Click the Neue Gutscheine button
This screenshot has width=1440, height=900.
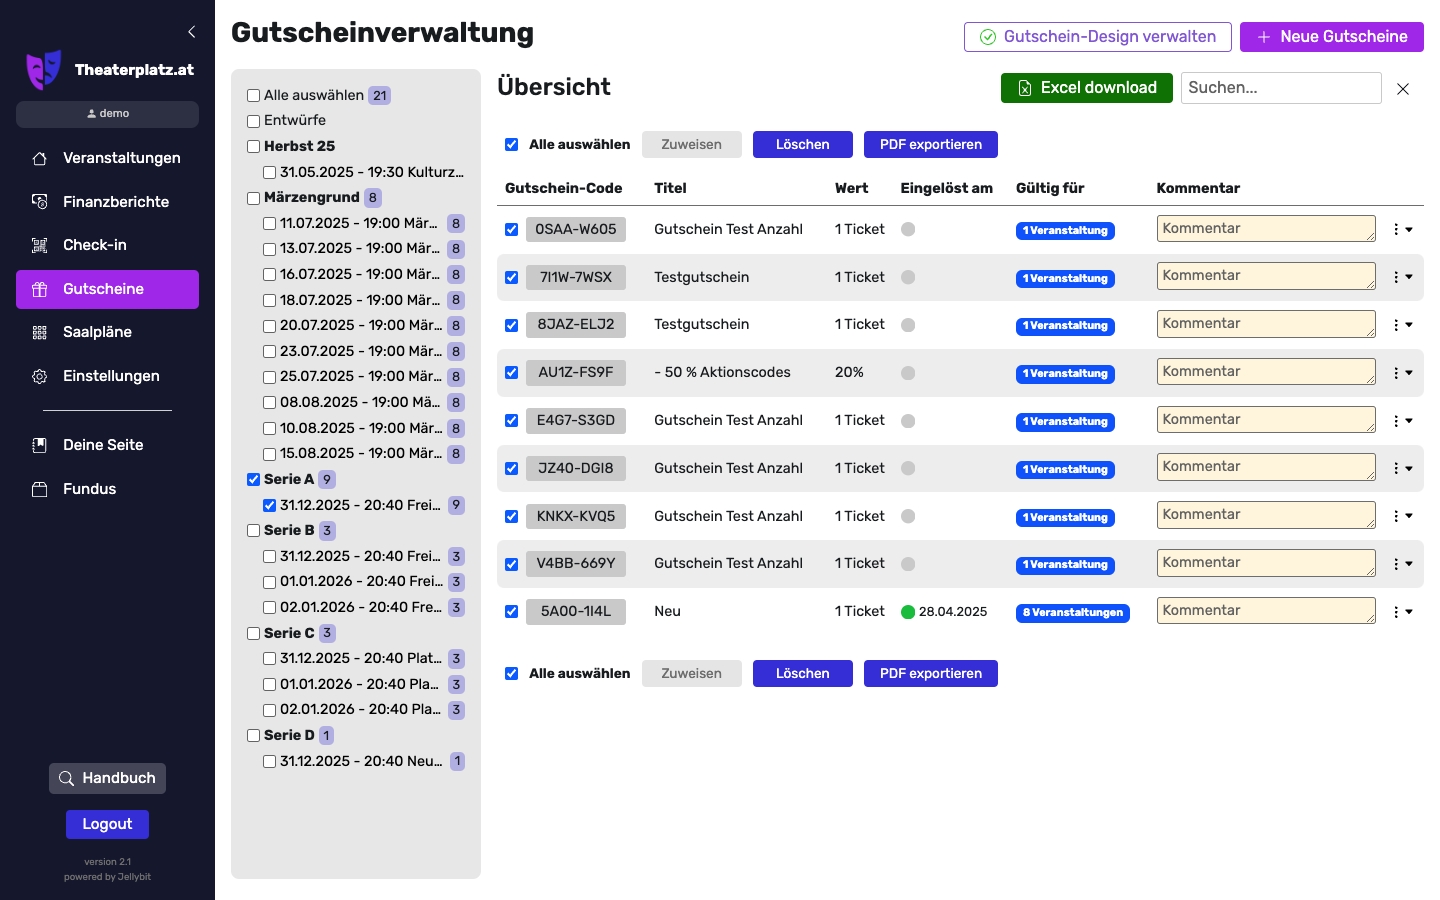[1331, 37]
